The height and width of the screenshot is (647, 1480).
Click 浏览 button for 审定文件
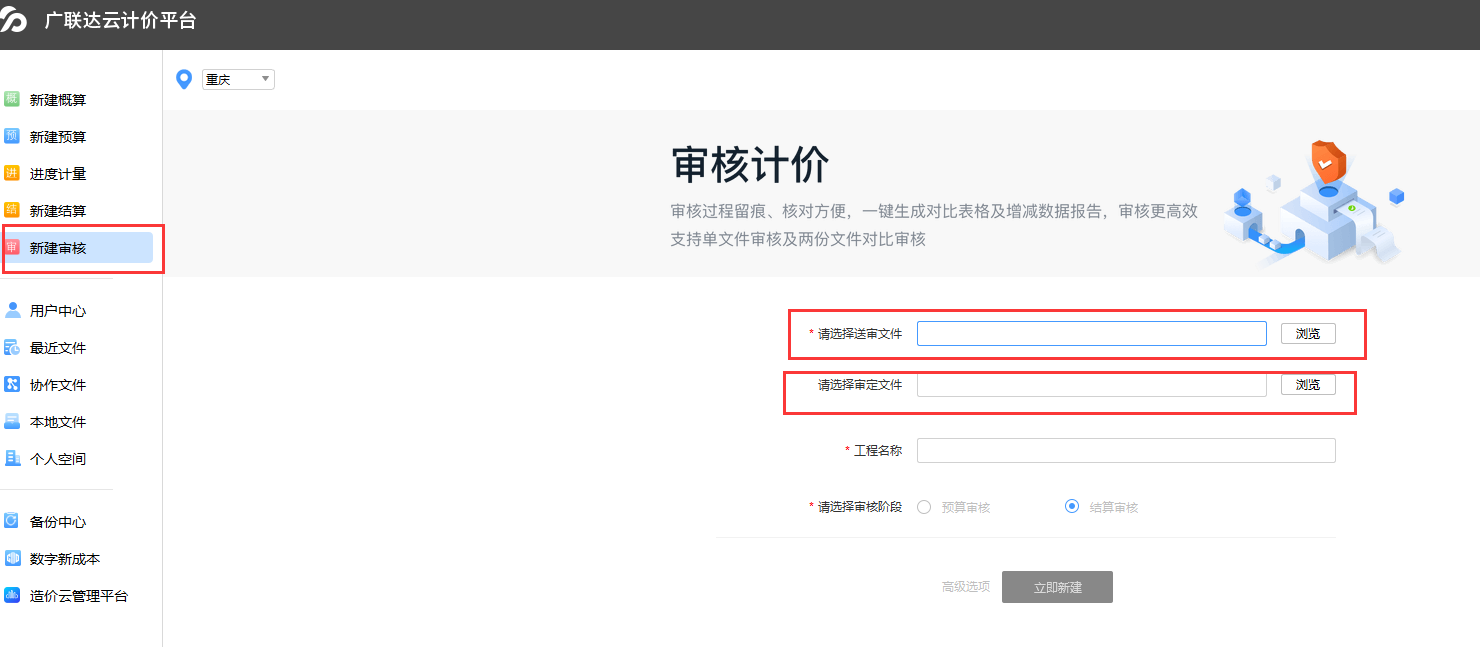coord(1308,385)
